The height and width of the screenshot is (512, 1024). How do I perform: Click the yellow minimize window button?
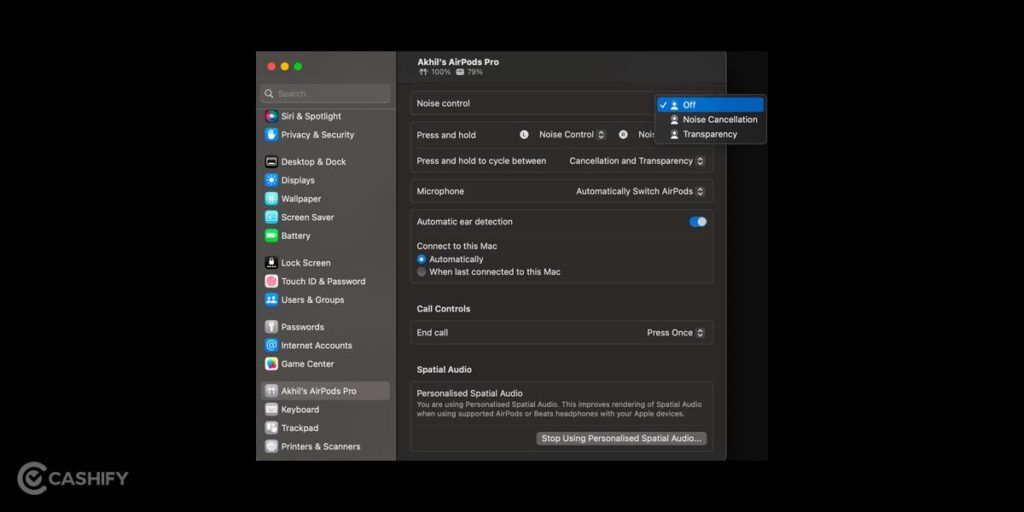[x=285, y=67]
